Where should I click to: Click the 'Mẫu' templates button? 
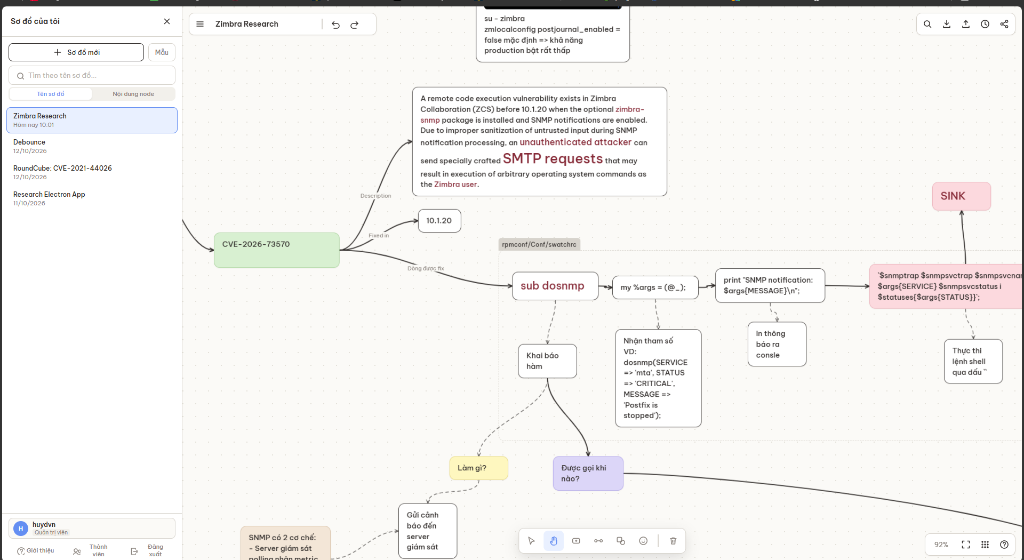[161, 52]
